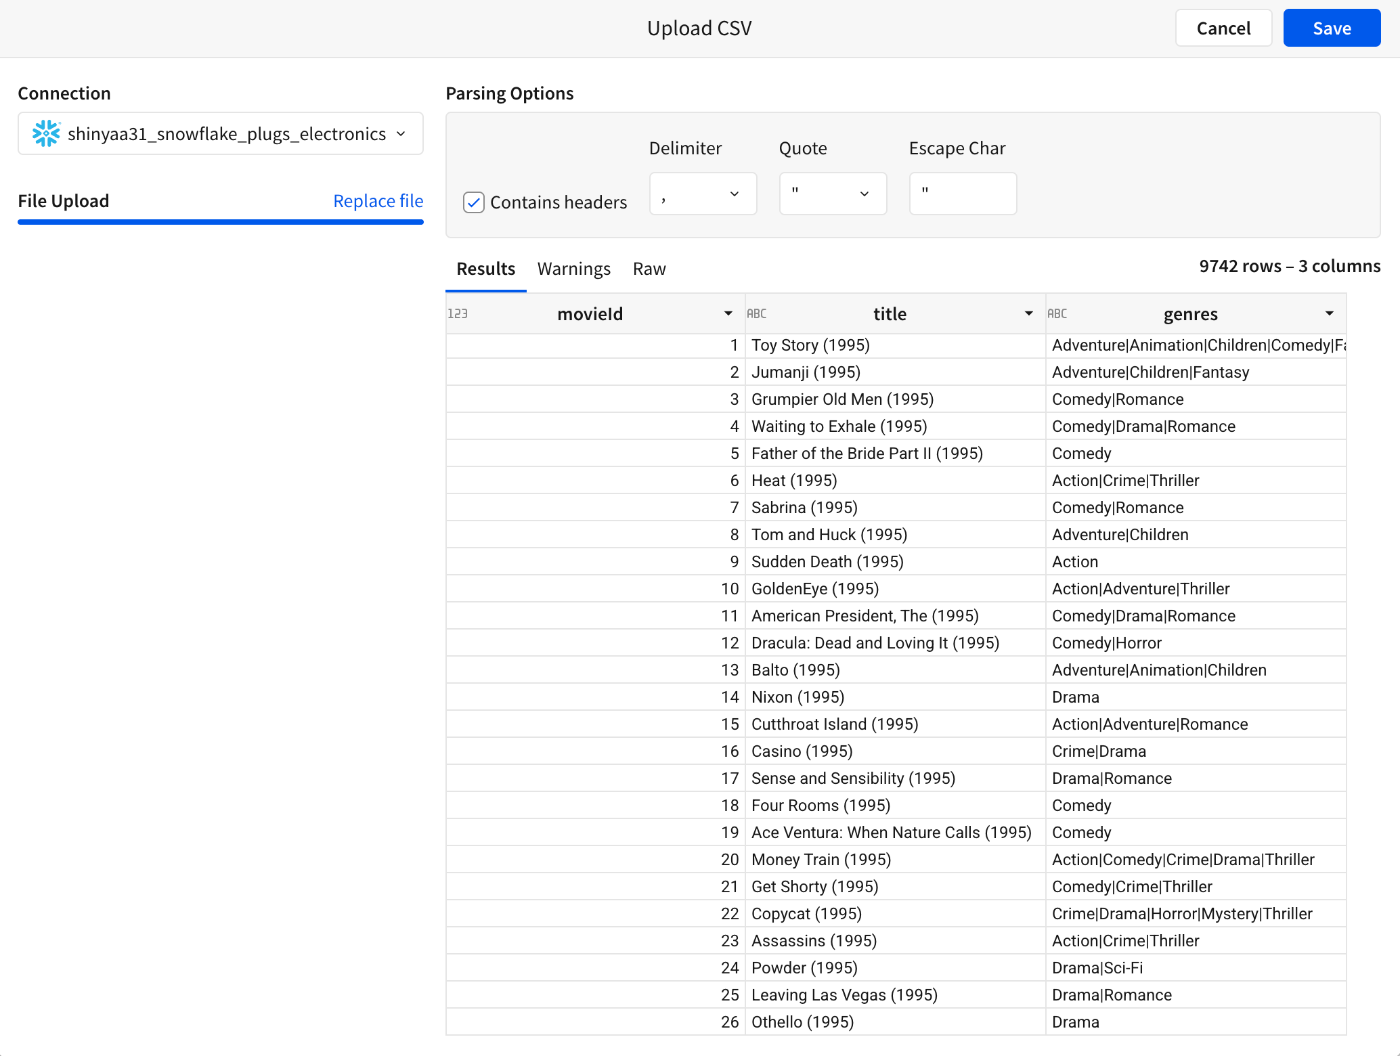Select the Toy Story (1995) cell
This screenshot has height=1056, width=1400.
[x=895, y=345]
